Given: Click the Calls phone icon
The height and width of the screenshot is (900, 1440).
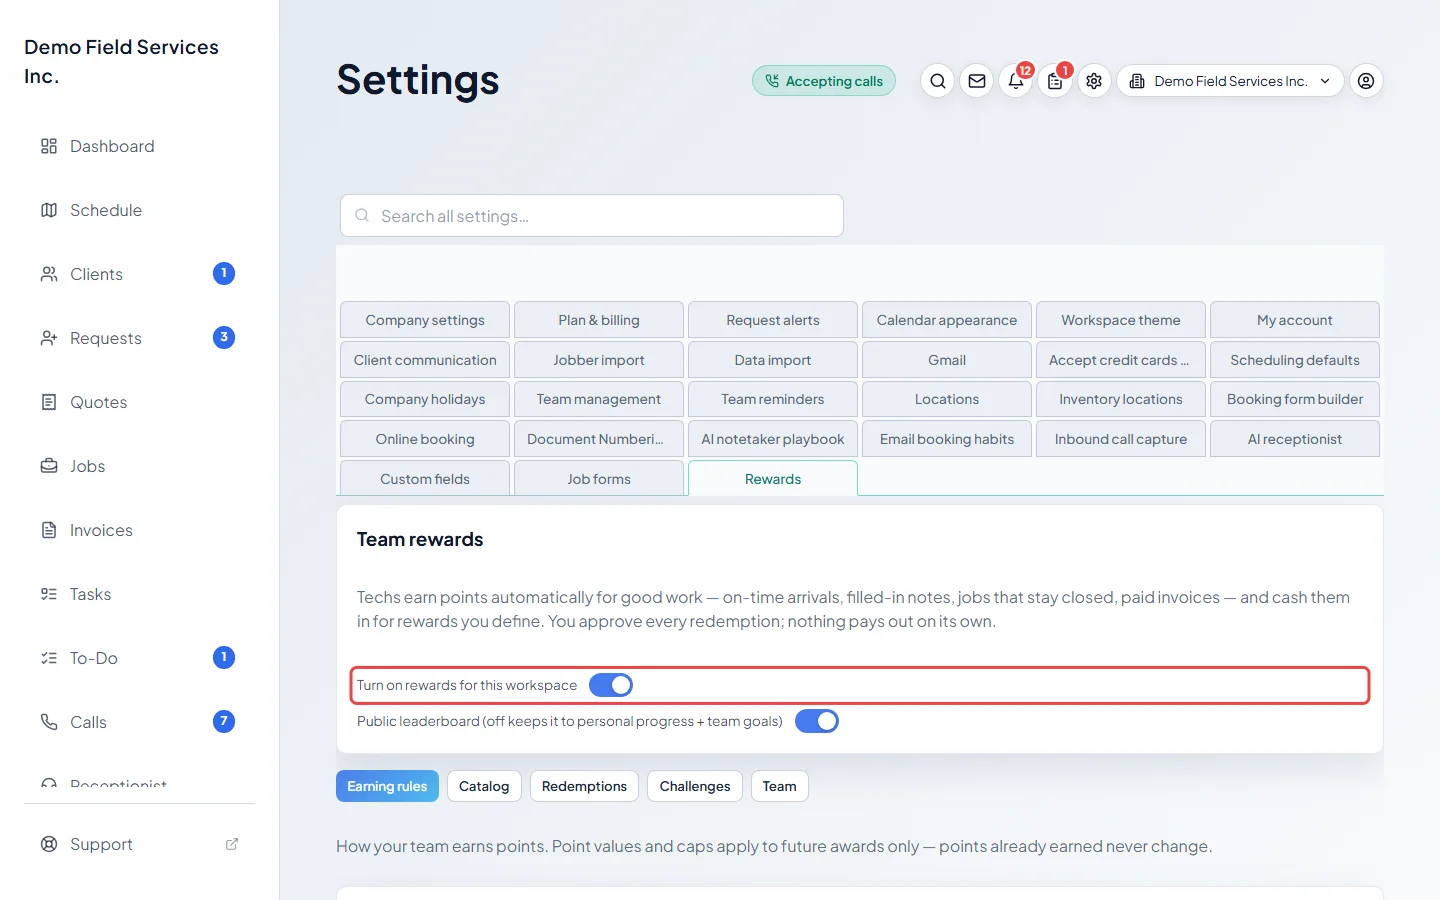Looking at the screenshot, I should point(49,722).
